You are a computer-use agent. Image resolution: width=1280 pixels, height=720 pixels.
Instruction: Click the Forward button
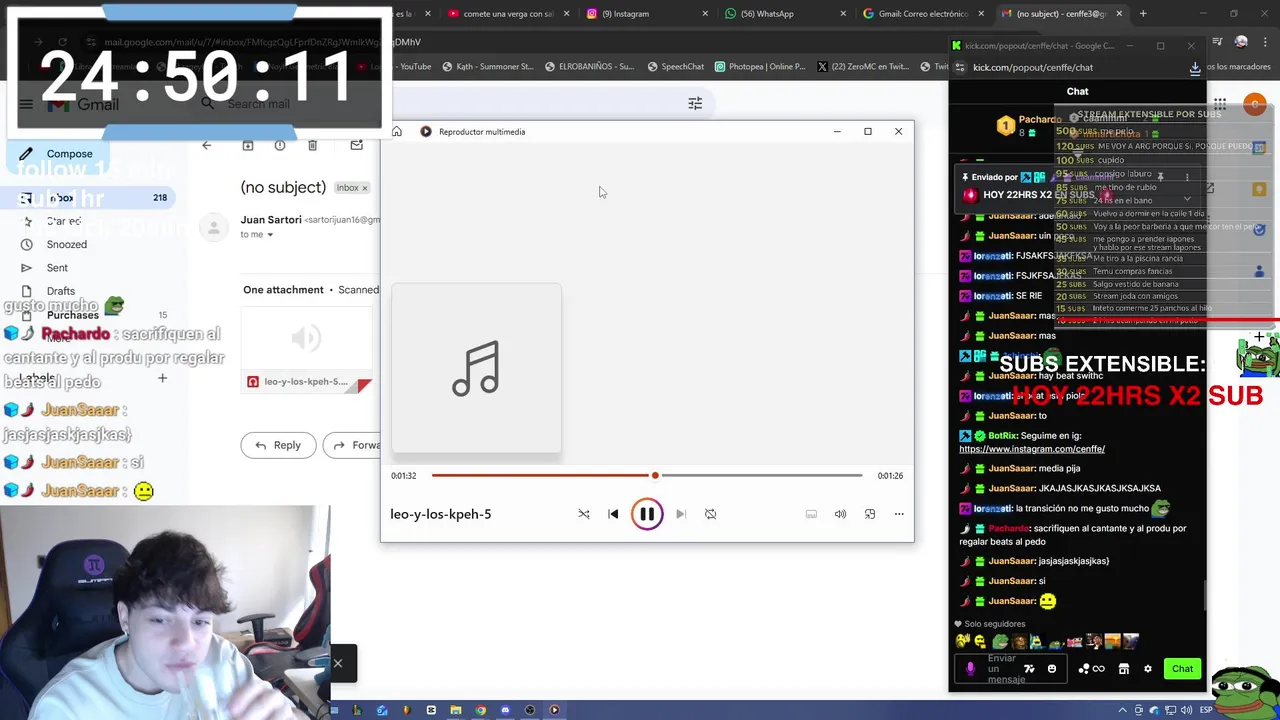356,445
